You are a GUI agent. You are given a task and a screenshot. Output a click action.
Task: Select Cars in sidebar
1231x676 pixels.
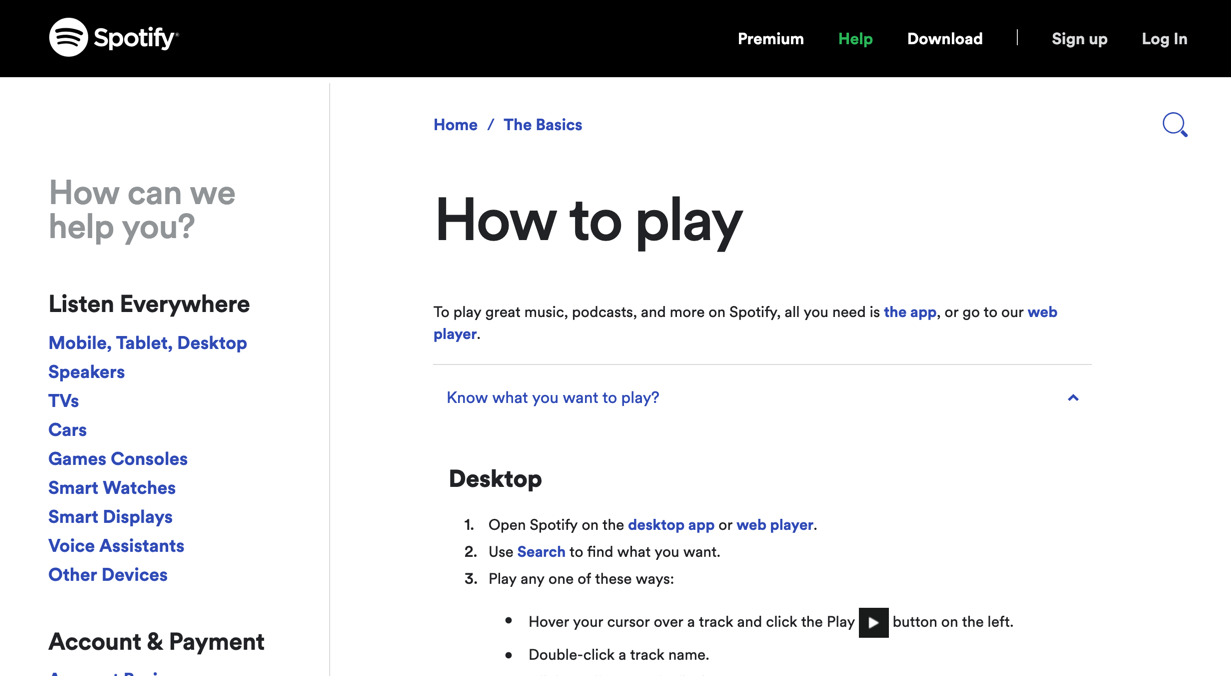[x=67, y=430]
